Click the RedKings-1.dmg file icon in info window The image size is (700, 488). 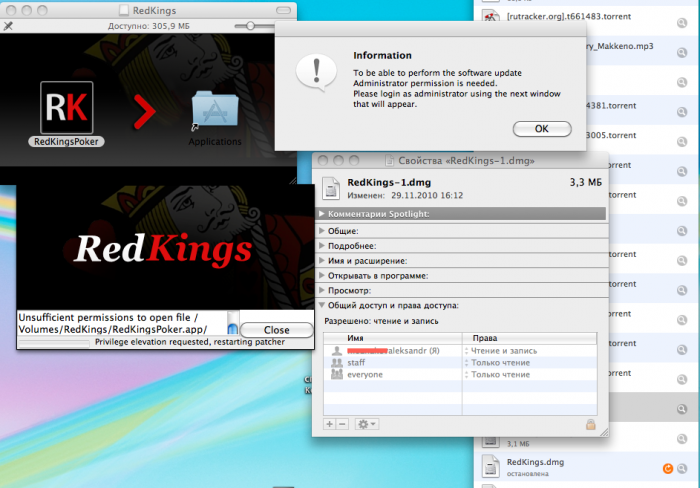(331, 188)
